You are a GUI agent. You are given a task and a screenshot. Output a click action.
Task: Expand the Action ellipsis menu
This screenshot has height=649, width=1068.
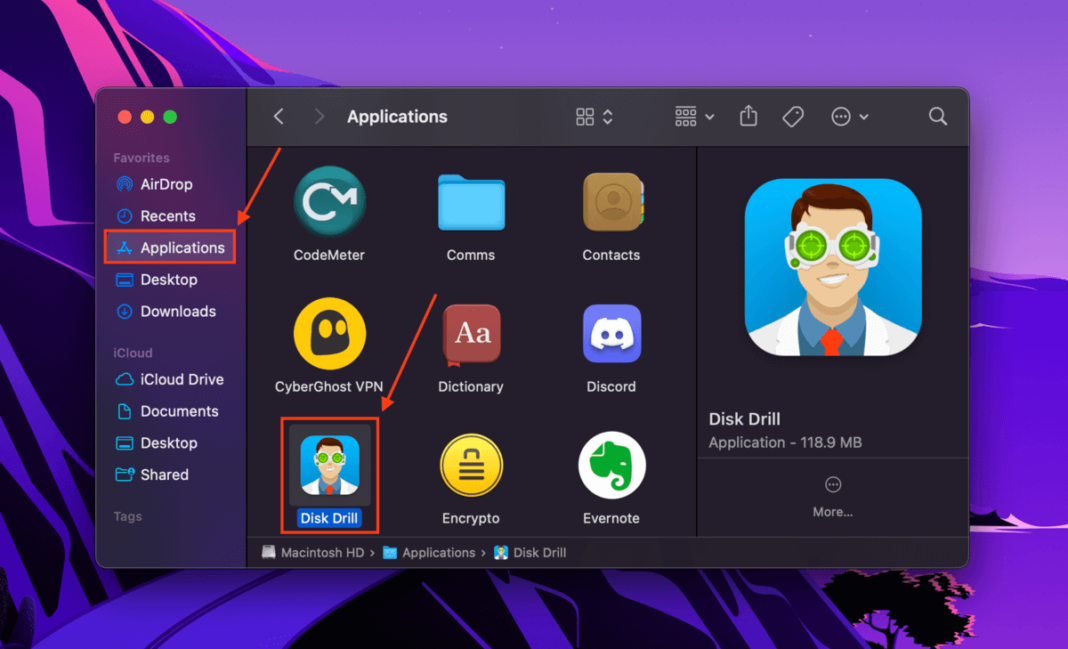point(850,117)
